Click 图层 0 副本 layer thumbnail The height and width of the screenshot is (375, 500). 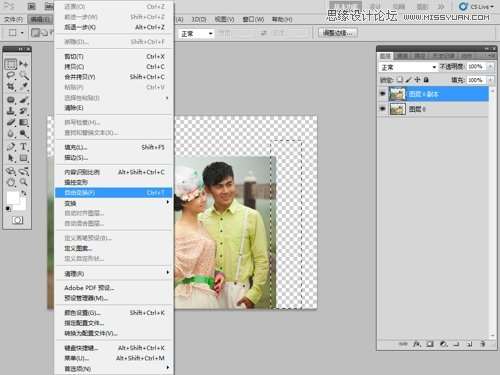[x=397, y=94]
